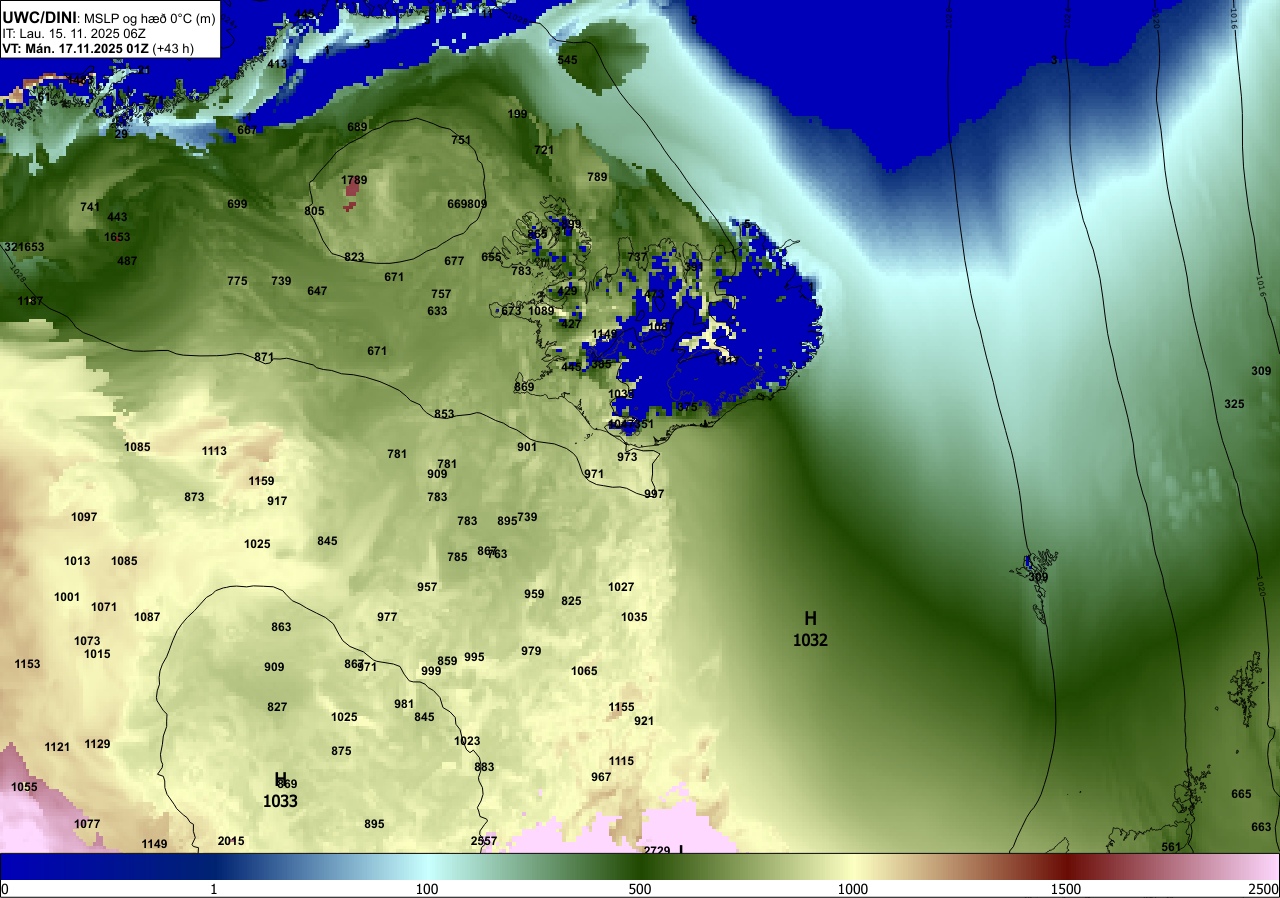Click the height value 1113

click(214, 451)
